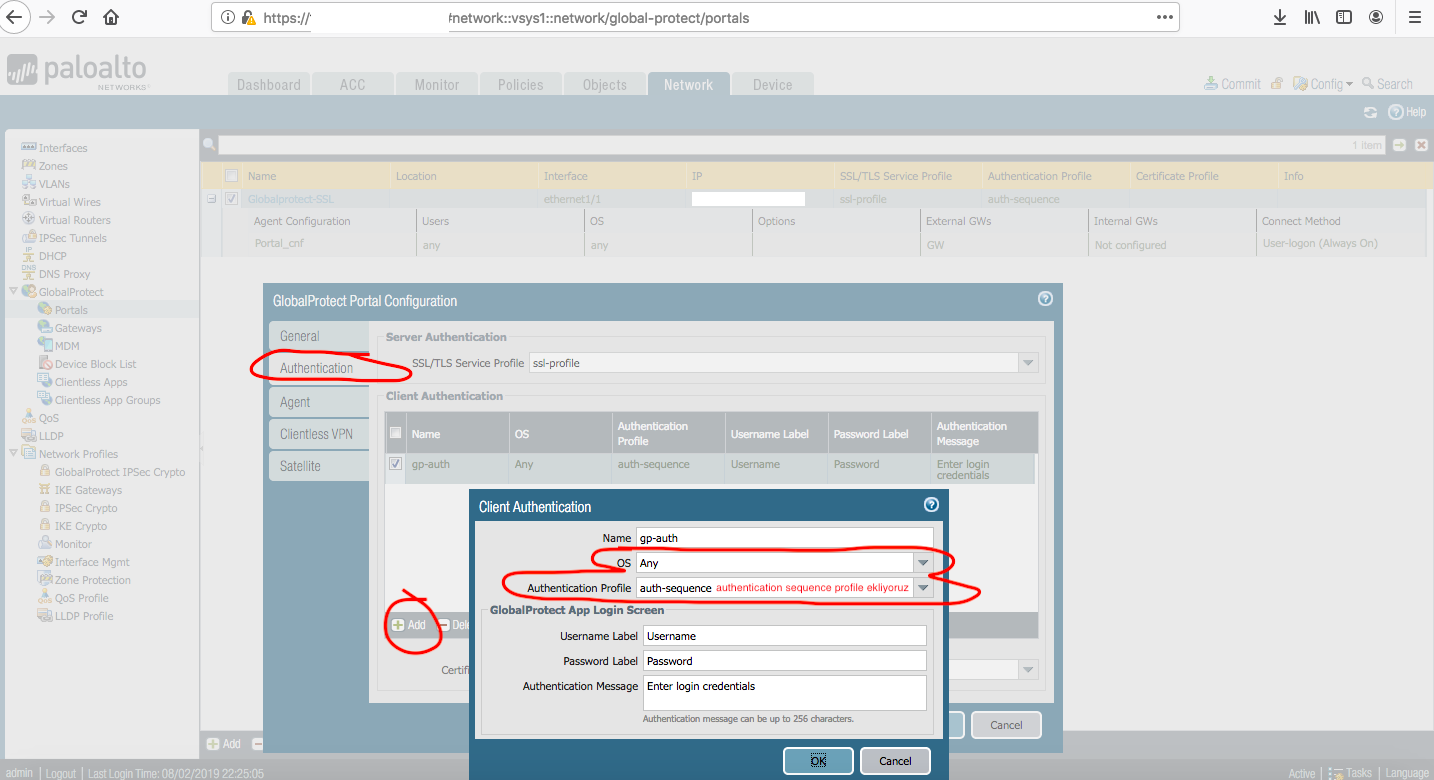This screenshot has height=780, width=1434.
Task: Click the green Add icon under Client Authentication
Action: click(399, 625)
